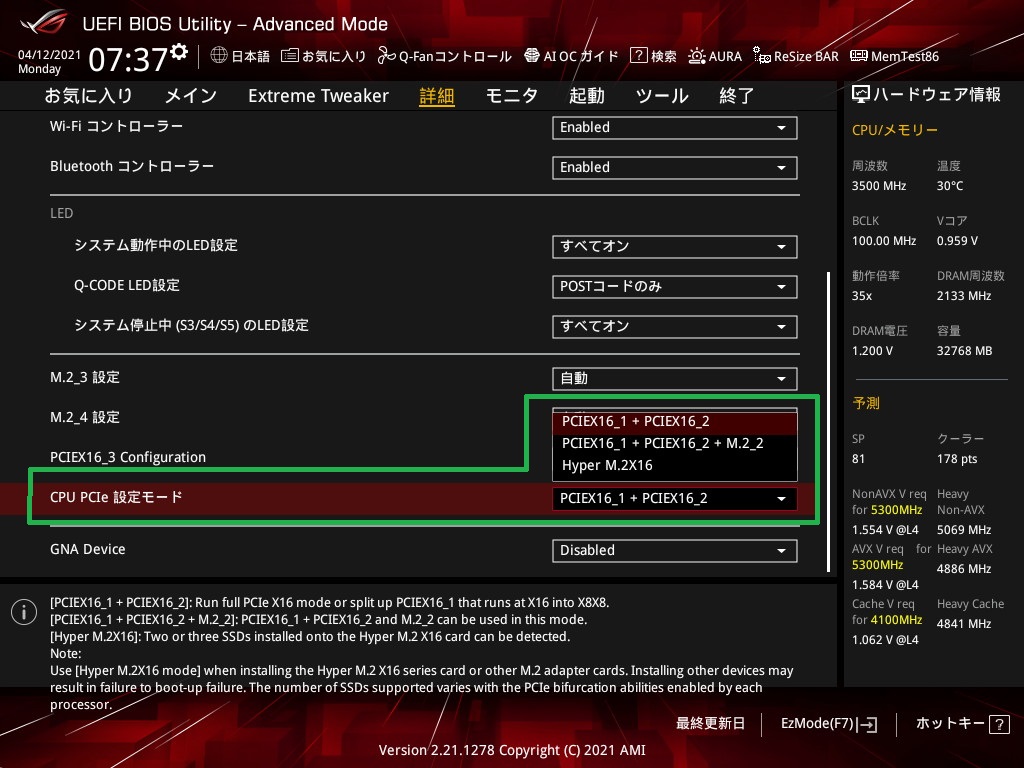This screenshot has height=768, width=1024.
Task: Expand S3/S4/S5 LED setting dropdown
Action: [x=675, y=327]
